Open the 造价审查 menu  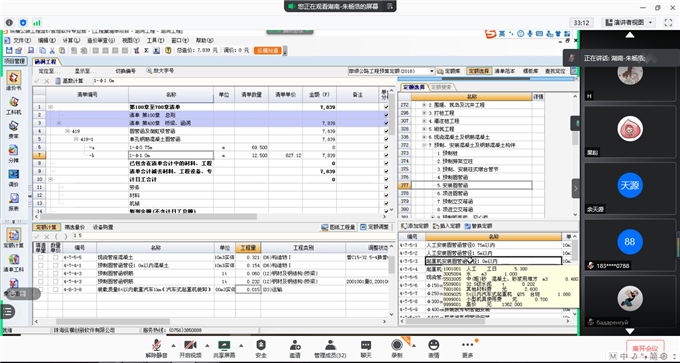pyautogui.click(x=101, y=40)
